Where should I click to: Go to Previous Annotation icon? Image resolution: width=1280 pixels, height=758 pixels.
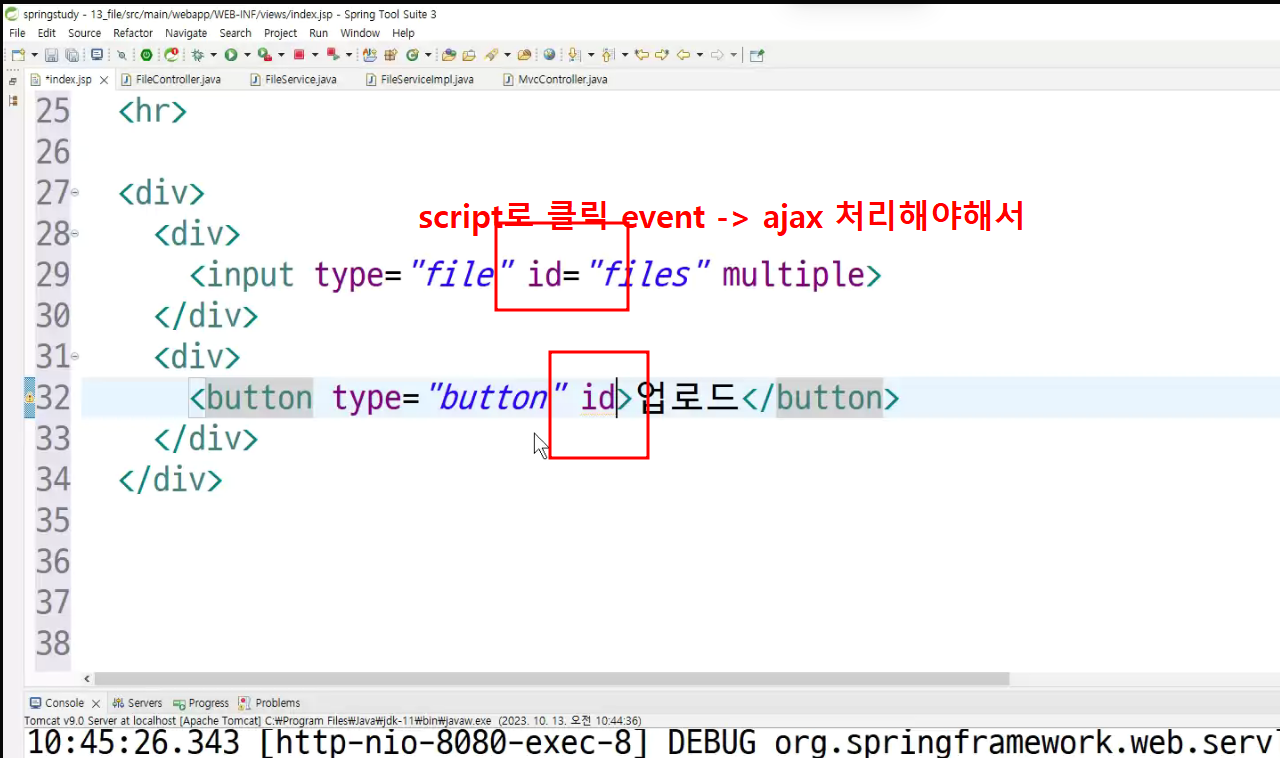608,55
